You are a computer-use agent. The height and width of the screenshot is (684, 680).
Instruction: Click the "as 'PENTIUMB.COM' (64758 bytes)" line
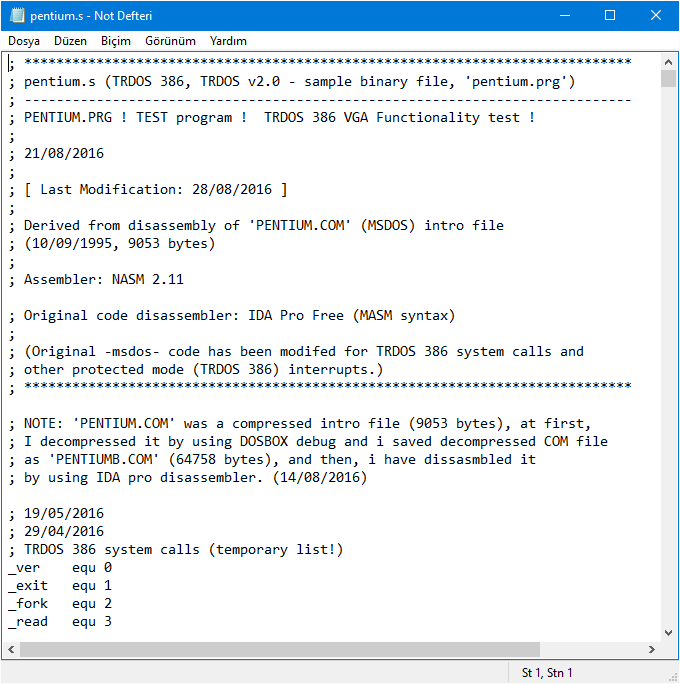tap(272, 459)
